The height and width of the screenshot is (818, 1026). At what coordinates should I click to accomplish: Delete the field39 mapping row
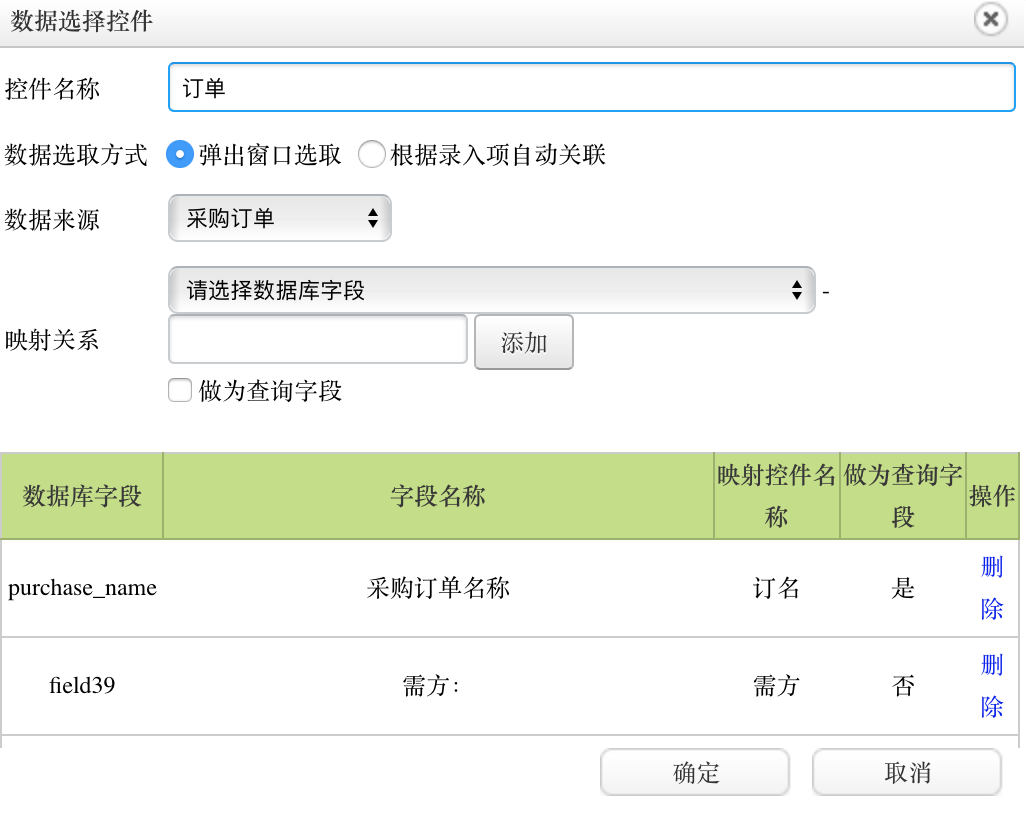click(x=992, y=686)
